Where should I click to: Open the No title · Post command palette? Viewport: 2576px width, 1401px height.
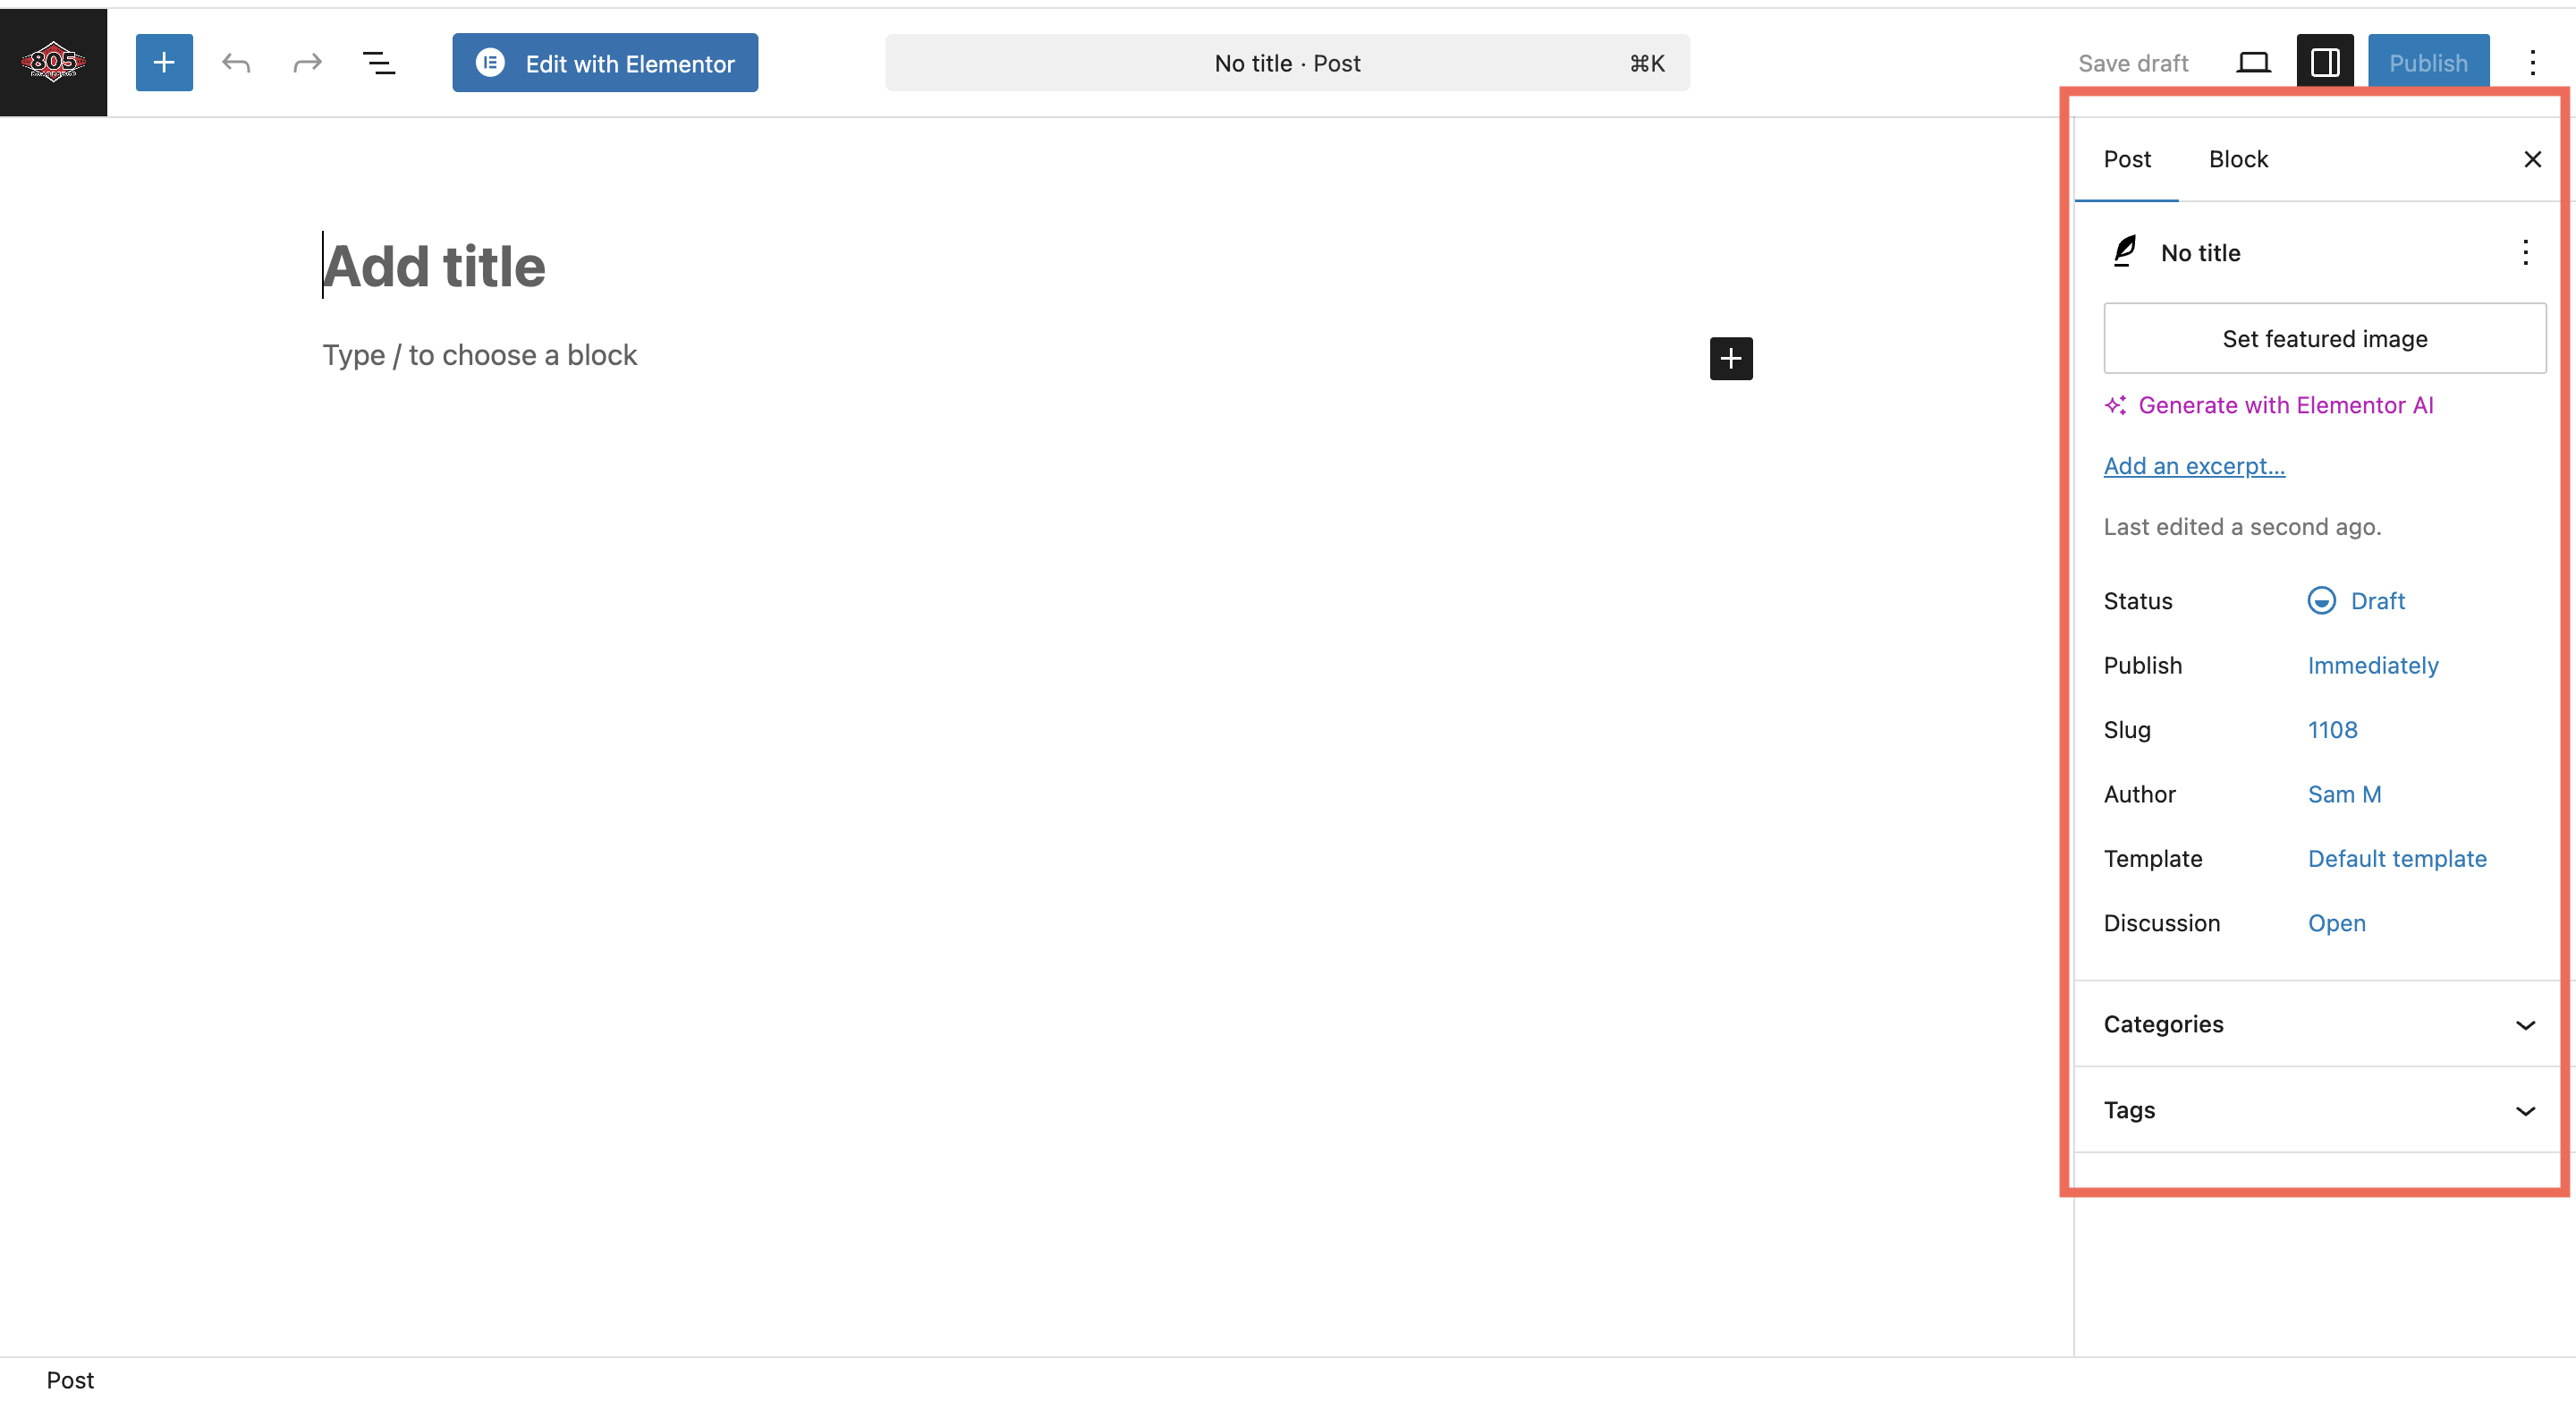(1287, 63)
